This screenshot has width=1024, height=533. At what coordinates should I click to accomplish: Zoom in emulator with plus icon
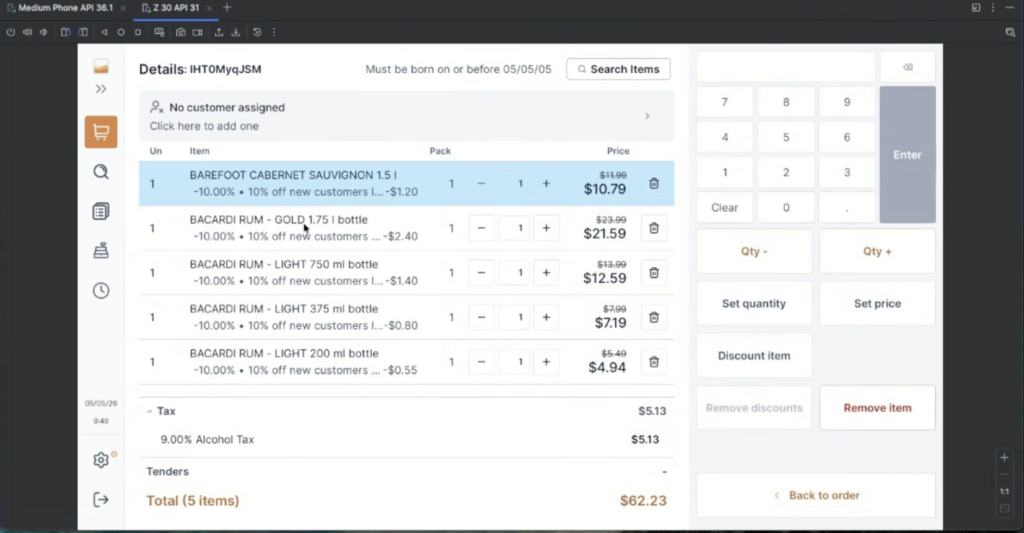(x=1004, y=457)
